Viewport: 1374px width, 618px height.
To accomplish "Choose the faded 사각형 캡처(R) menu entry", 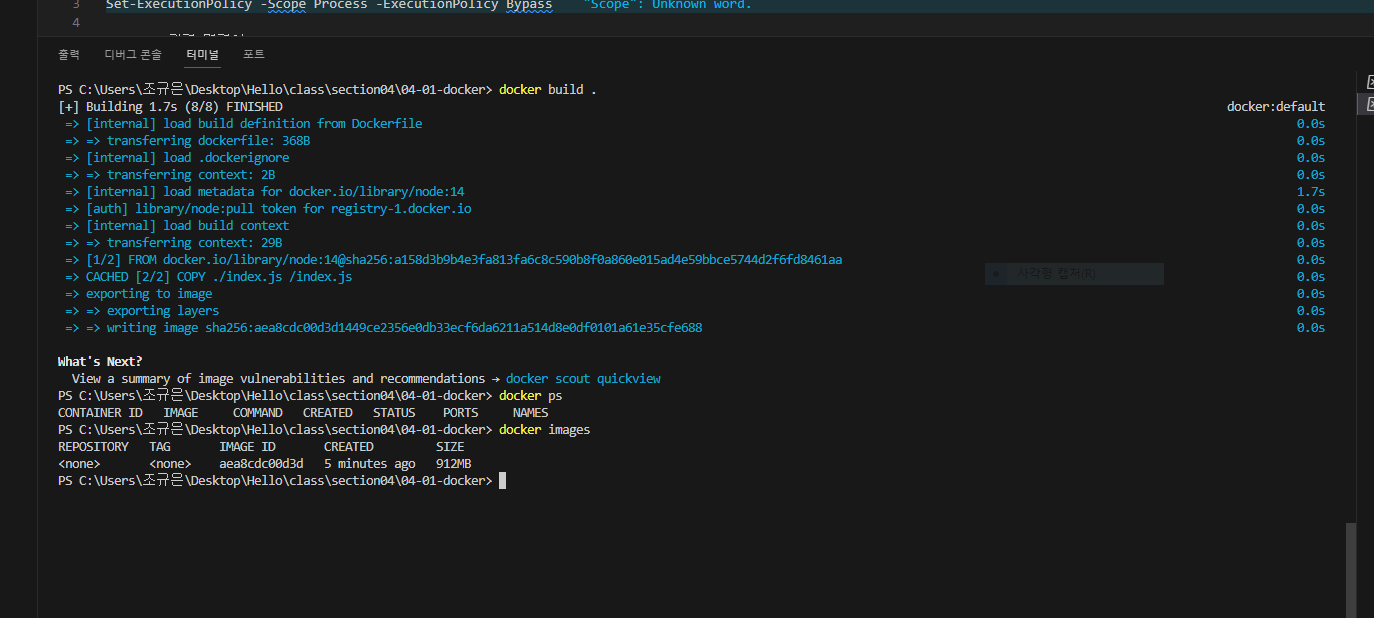I will tap(1074, 273).
